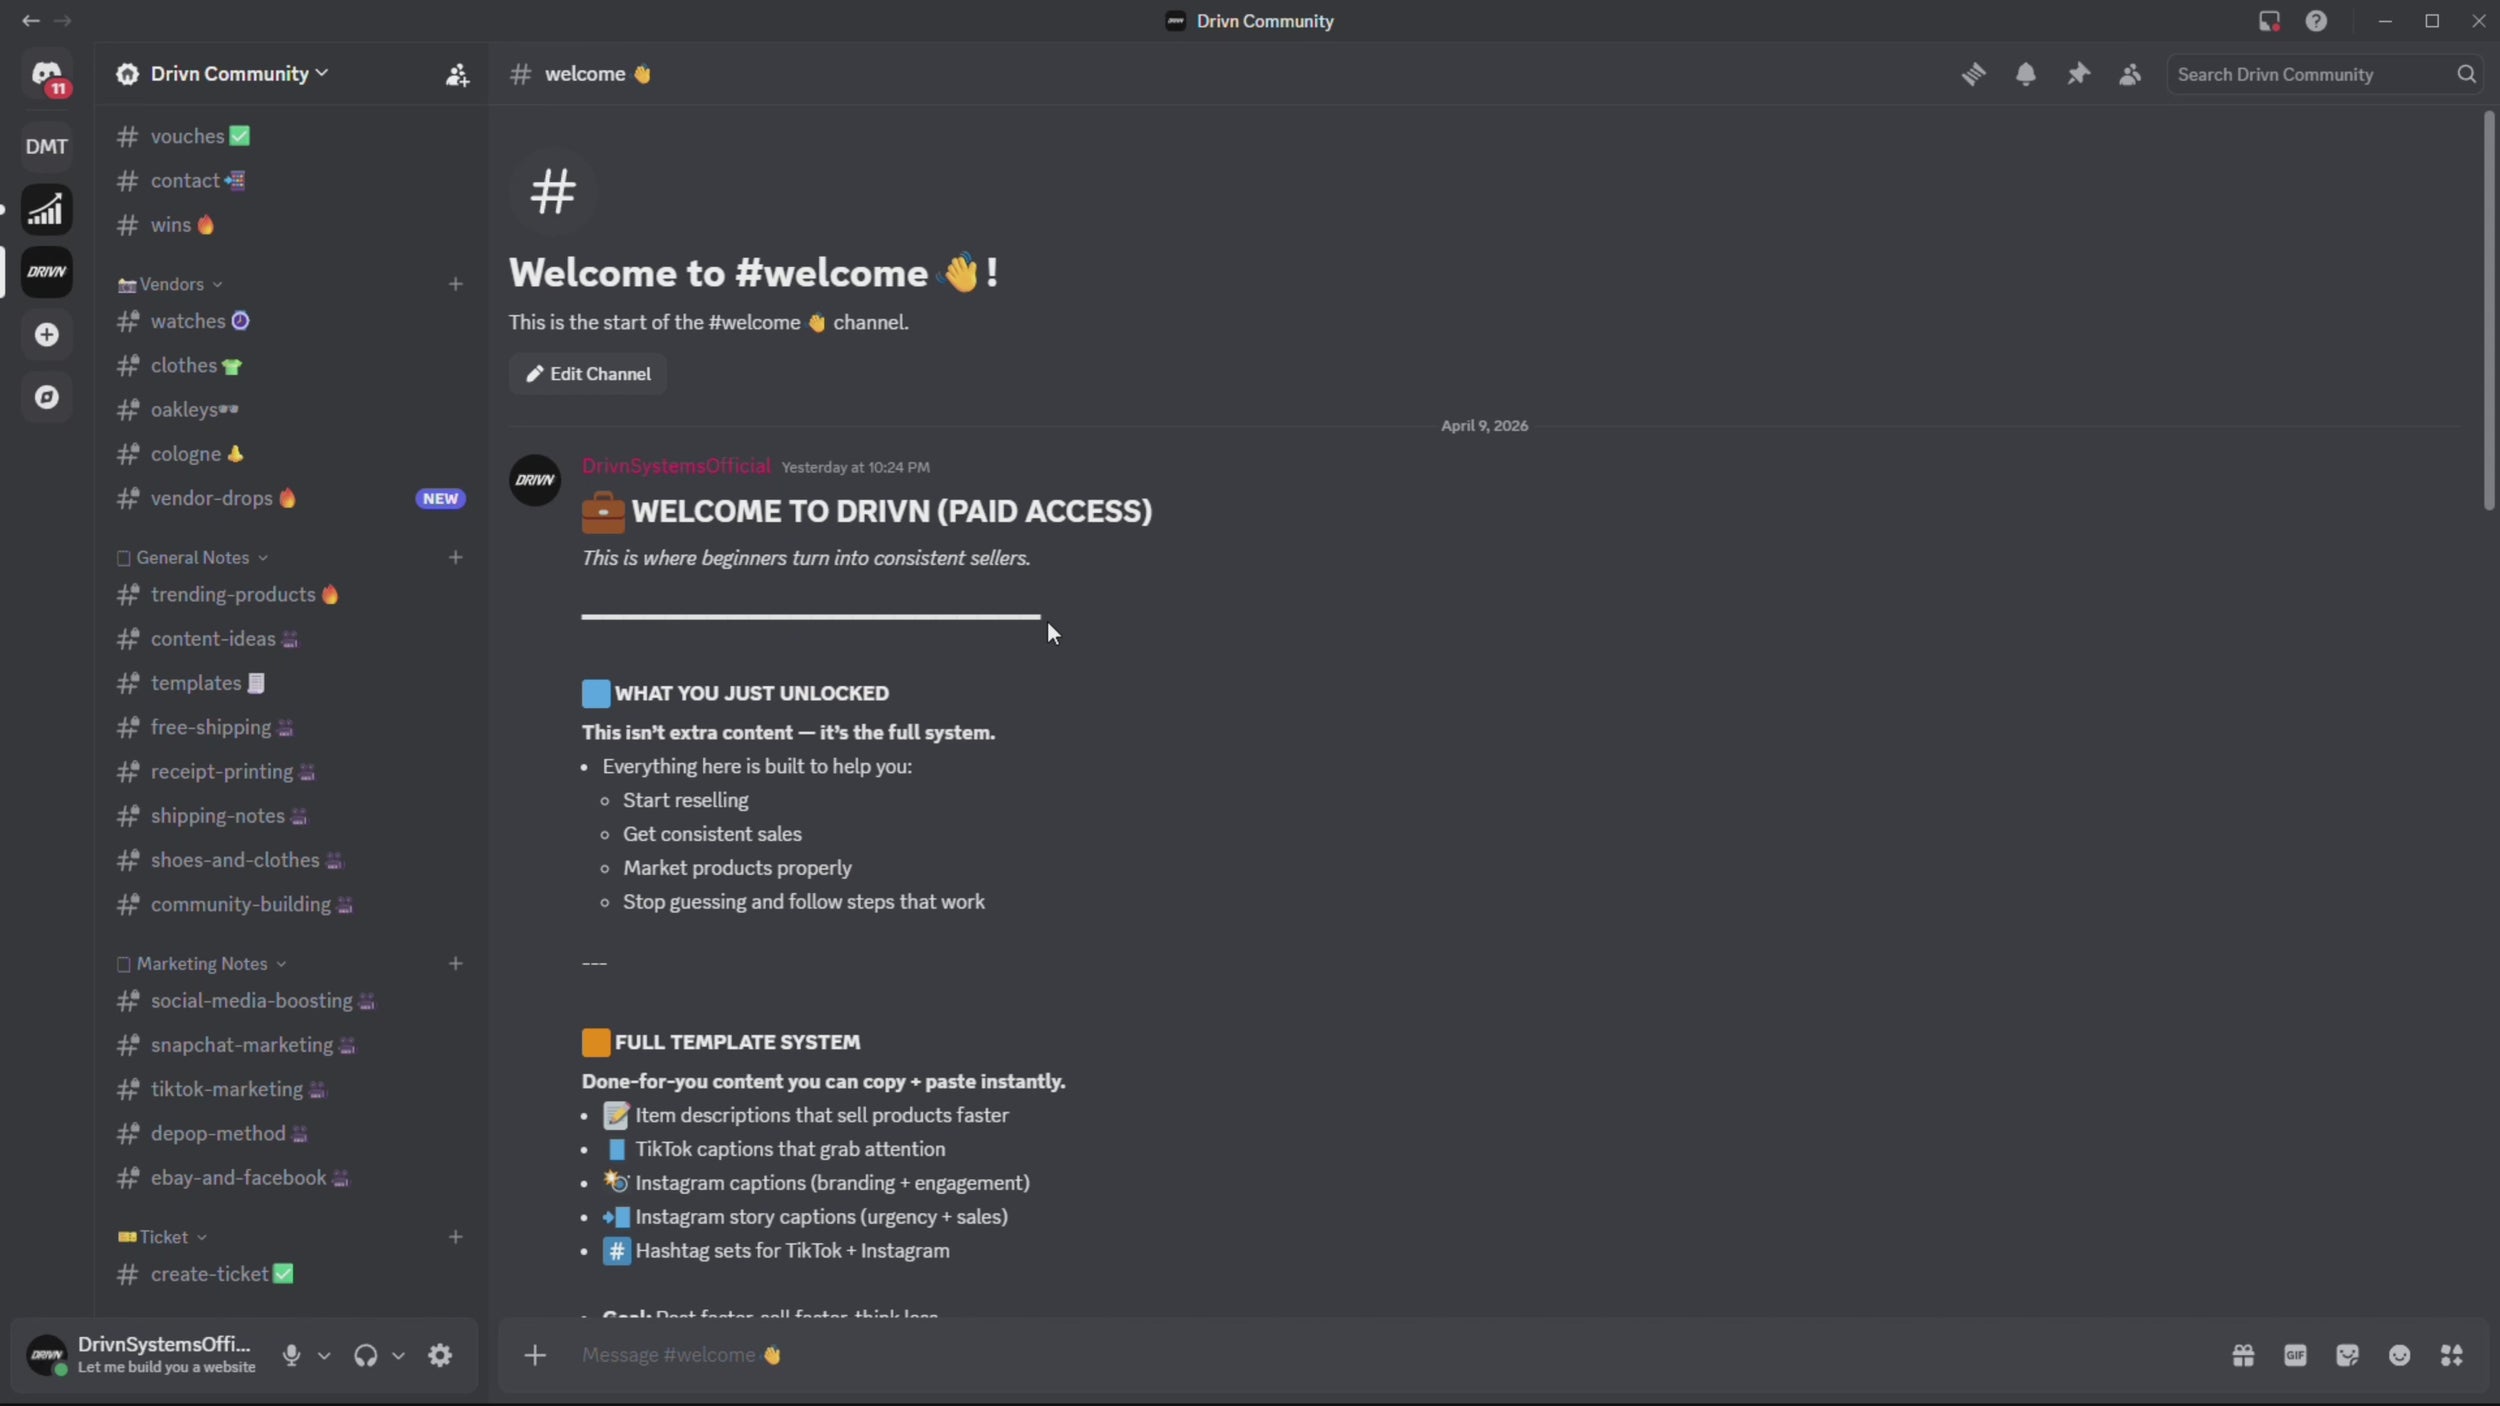Switch to the trending-products channel
Viewport: 2500px width, 1406px height.
tap(233, 595)
